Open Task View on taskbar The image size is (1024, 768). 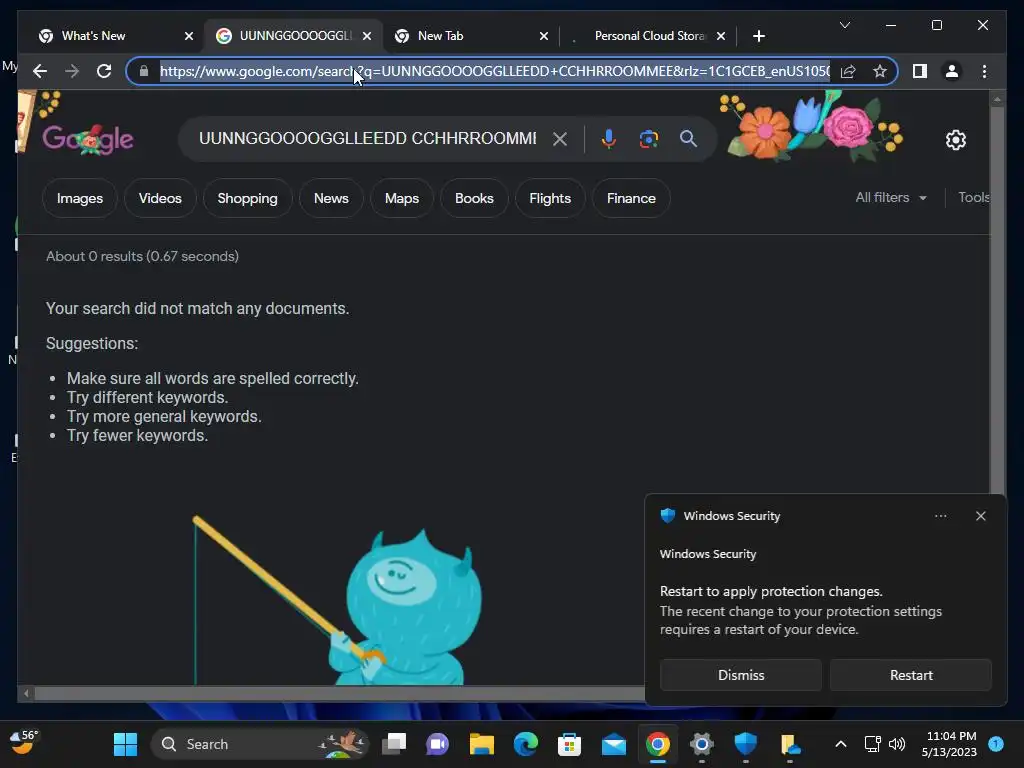[394, 744]
